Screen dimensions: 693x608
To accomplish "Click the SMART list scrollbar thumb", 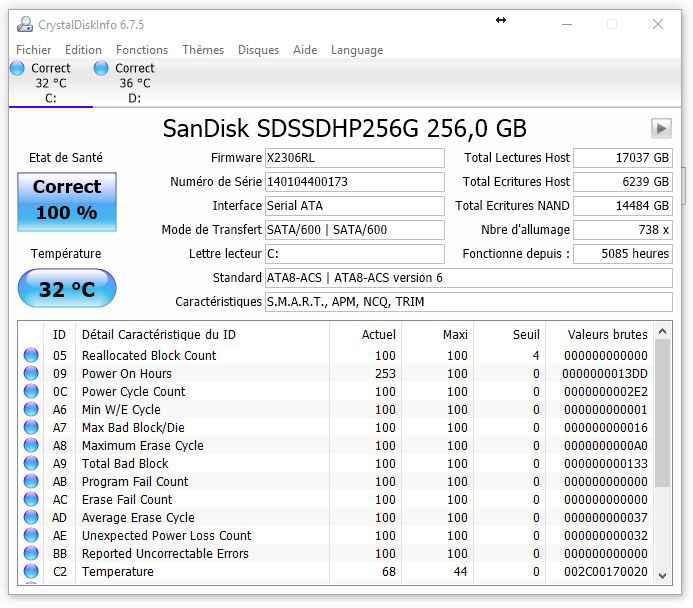I will (662, 413).
